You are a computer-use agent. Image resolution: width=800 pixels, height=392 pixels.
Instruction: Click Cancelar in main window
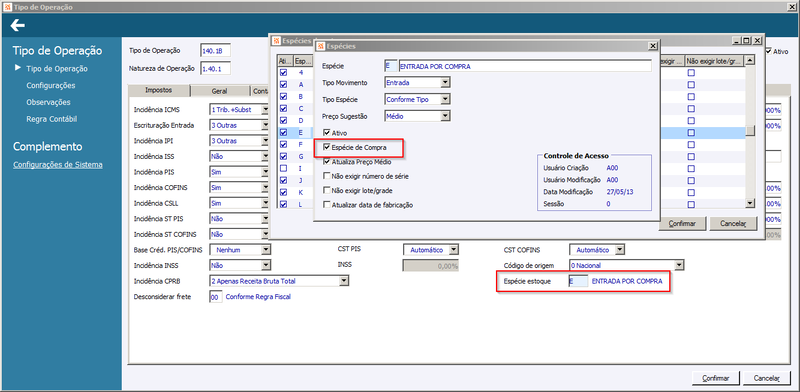click(x=767, y=378)
